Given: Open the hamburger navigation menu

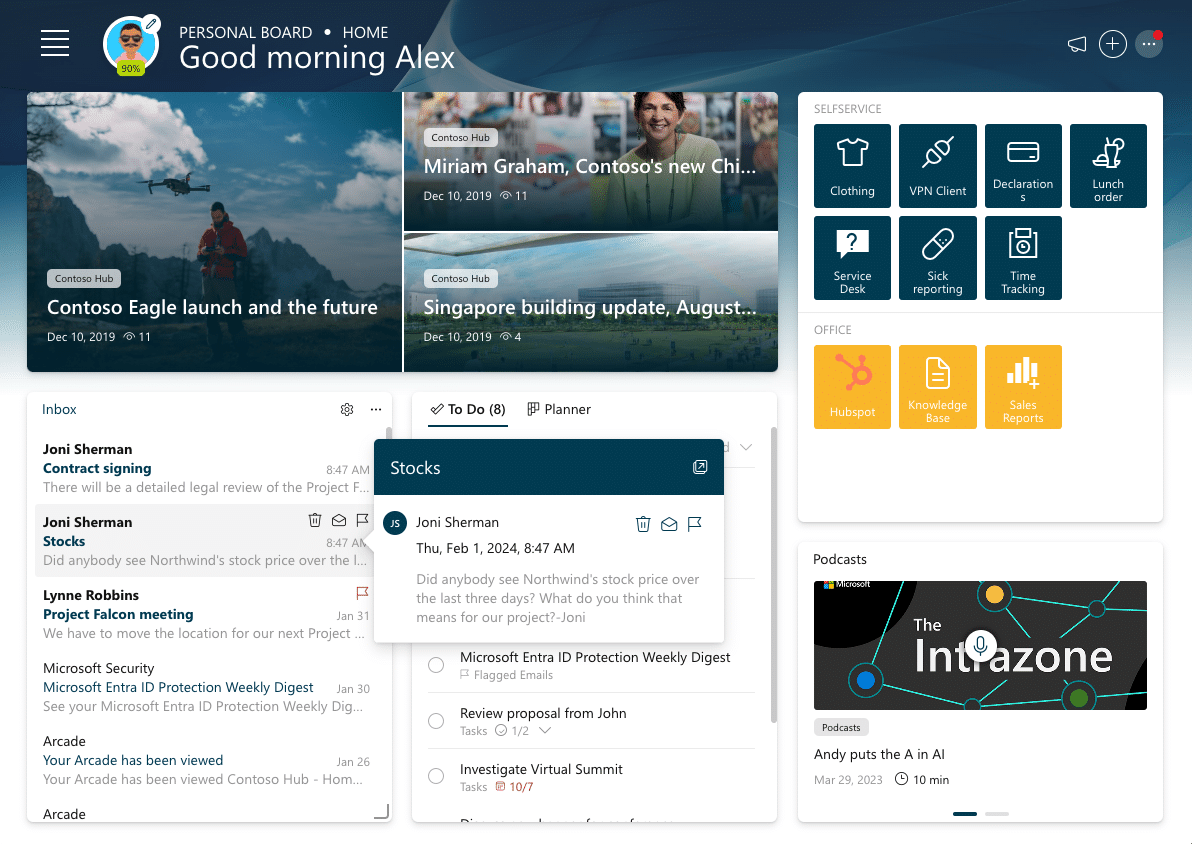Looking at the screenshot, I should tap(55, 44).
